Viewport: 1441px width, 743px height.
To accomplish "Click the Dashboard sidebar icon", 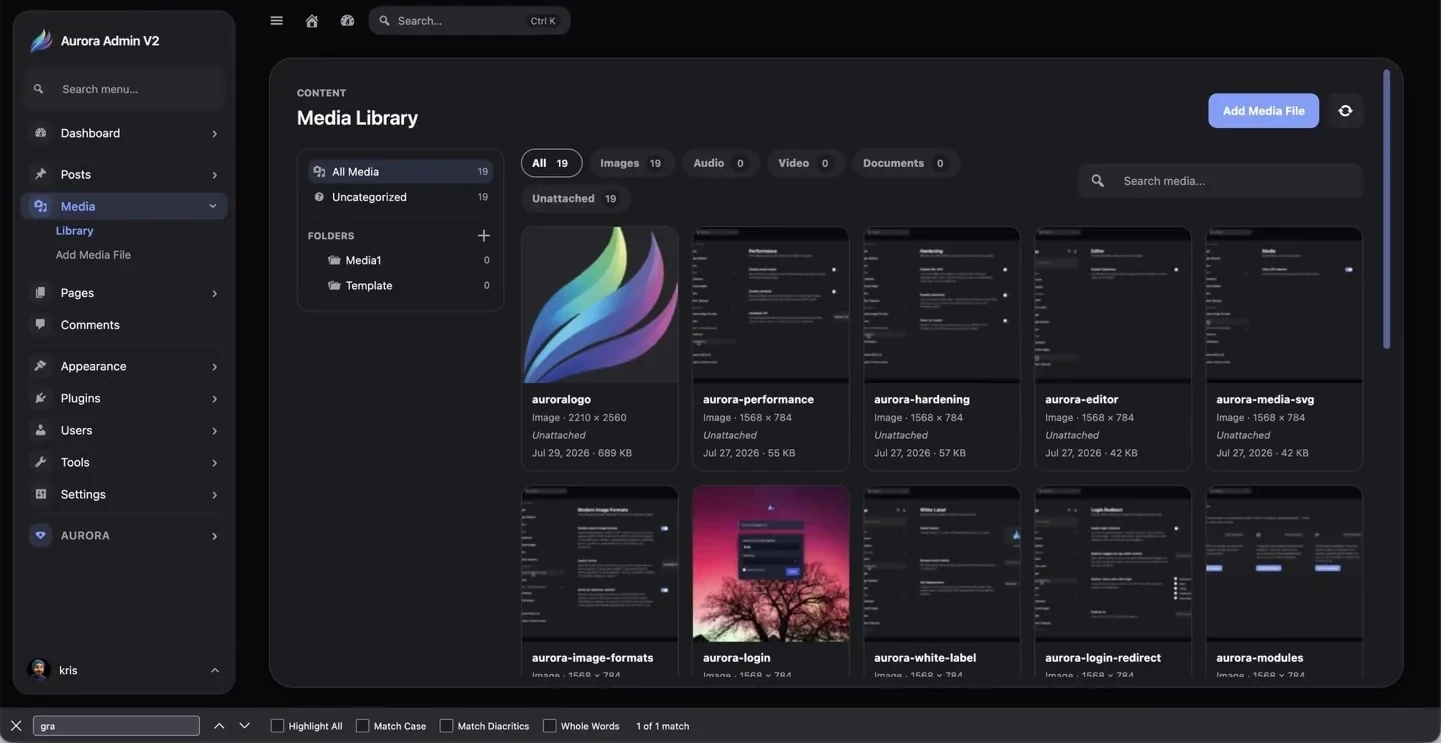I will [x=40, y=133].
